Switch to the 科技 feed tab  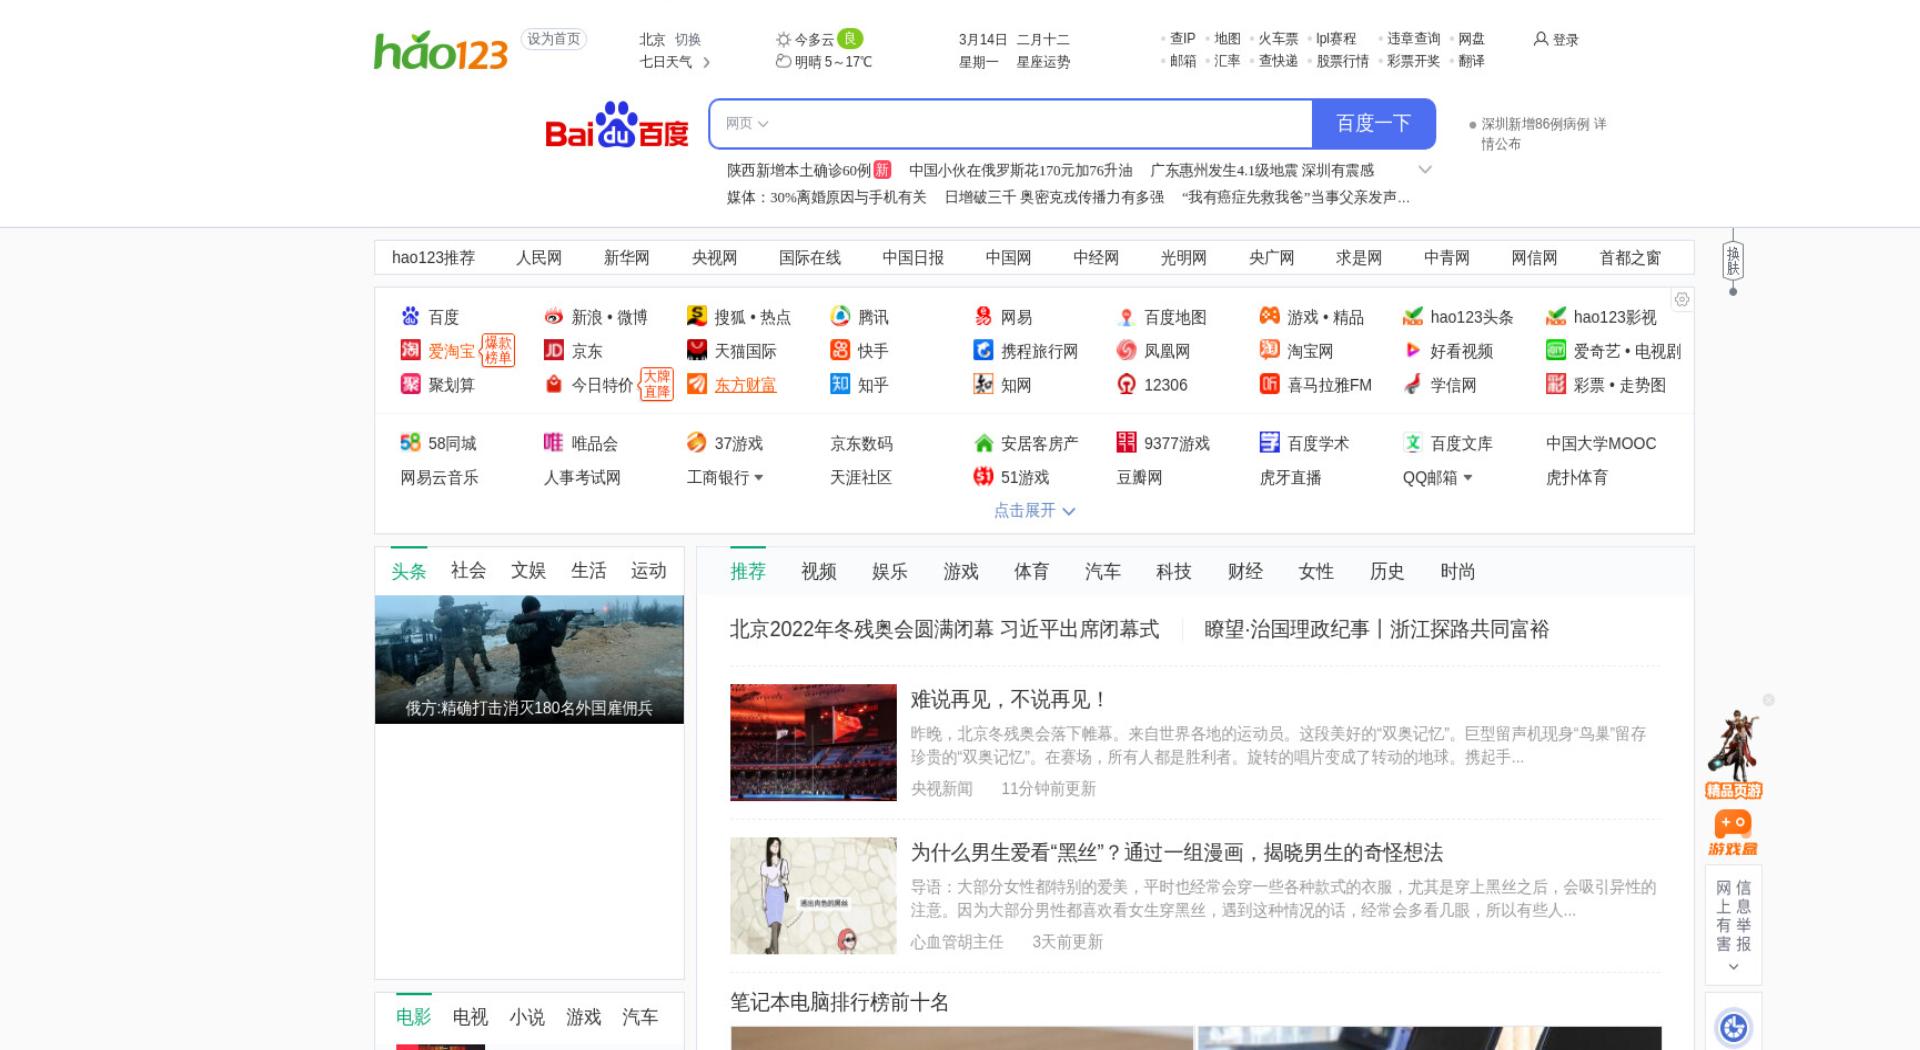pyautogui.click(x=1173, y=571)
